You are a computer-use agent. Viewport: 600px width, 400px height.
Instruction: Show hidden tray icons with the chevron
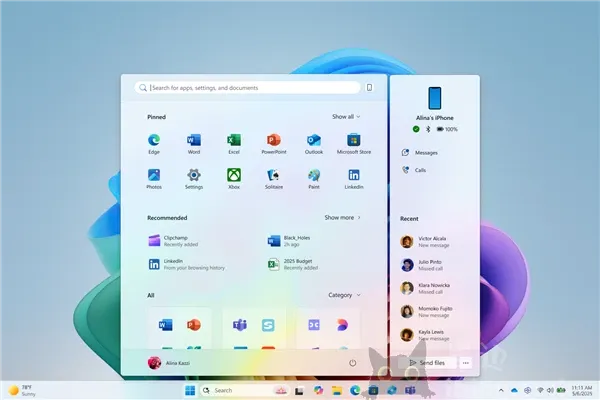click(x=501, y=390)
